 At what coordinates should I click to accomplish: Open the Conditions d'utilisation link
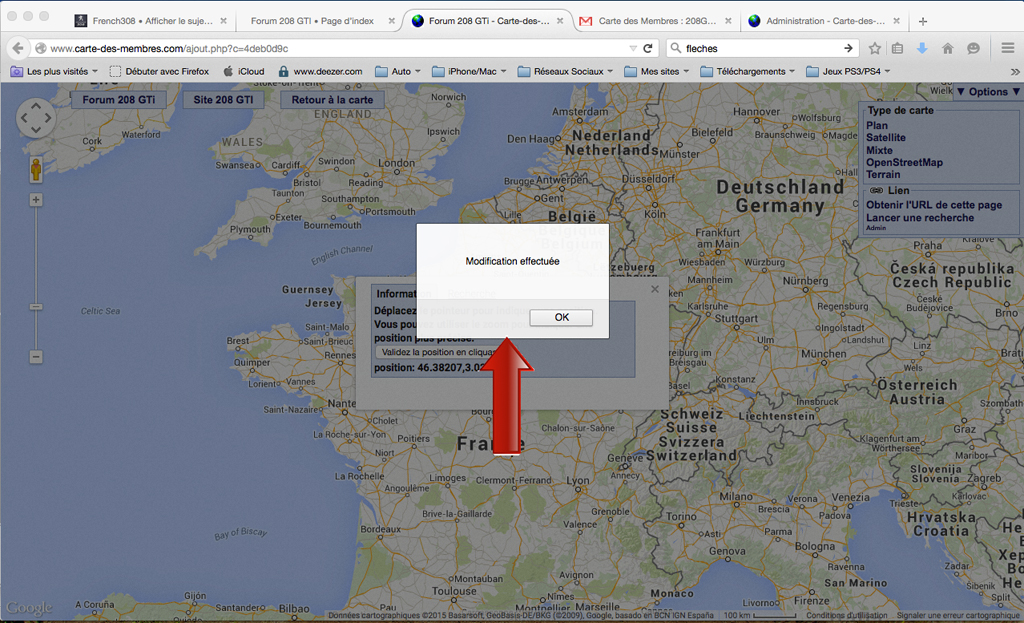coord(846,615)
